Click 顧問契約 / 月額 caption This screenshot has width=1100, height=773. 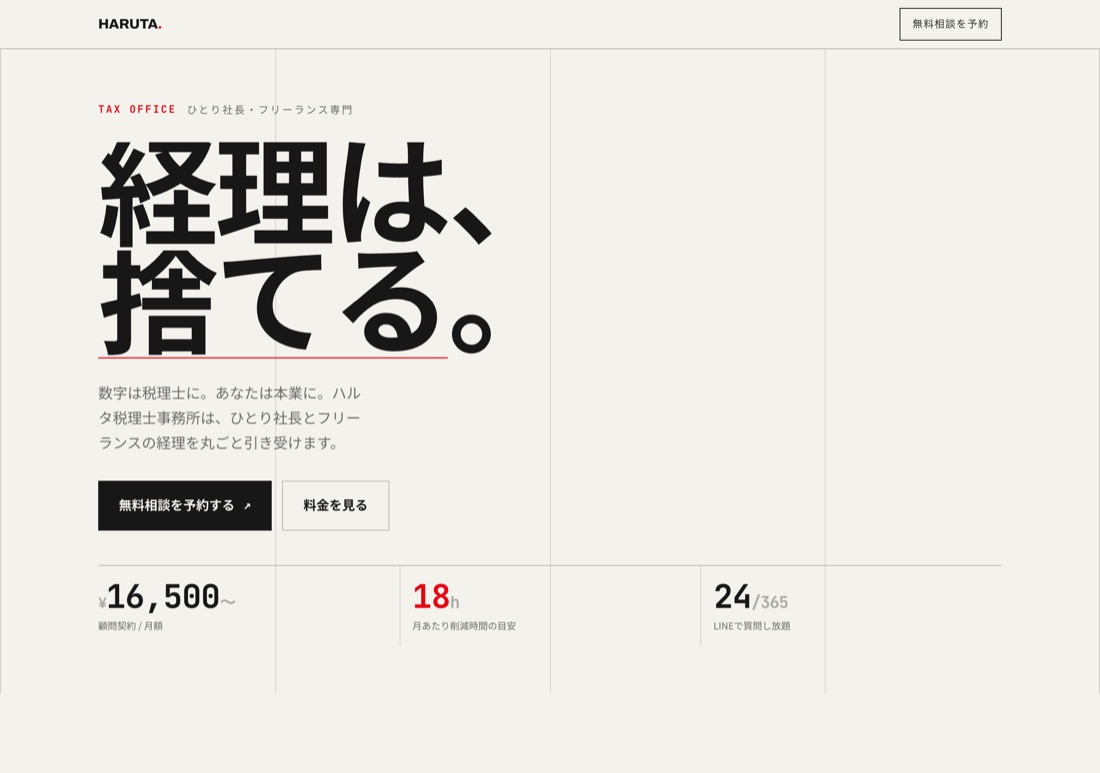coord(130,626)
